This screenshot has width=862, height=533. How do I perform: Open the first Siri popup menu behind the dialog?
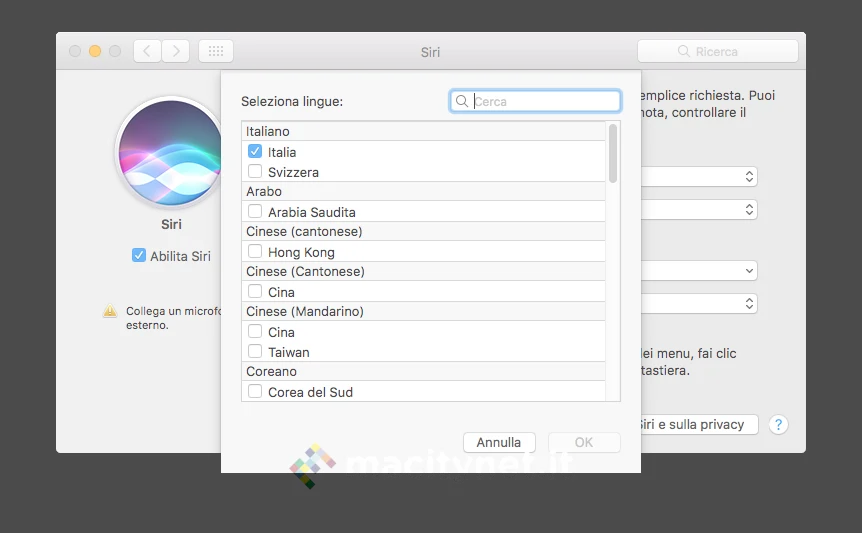point(699,176)
